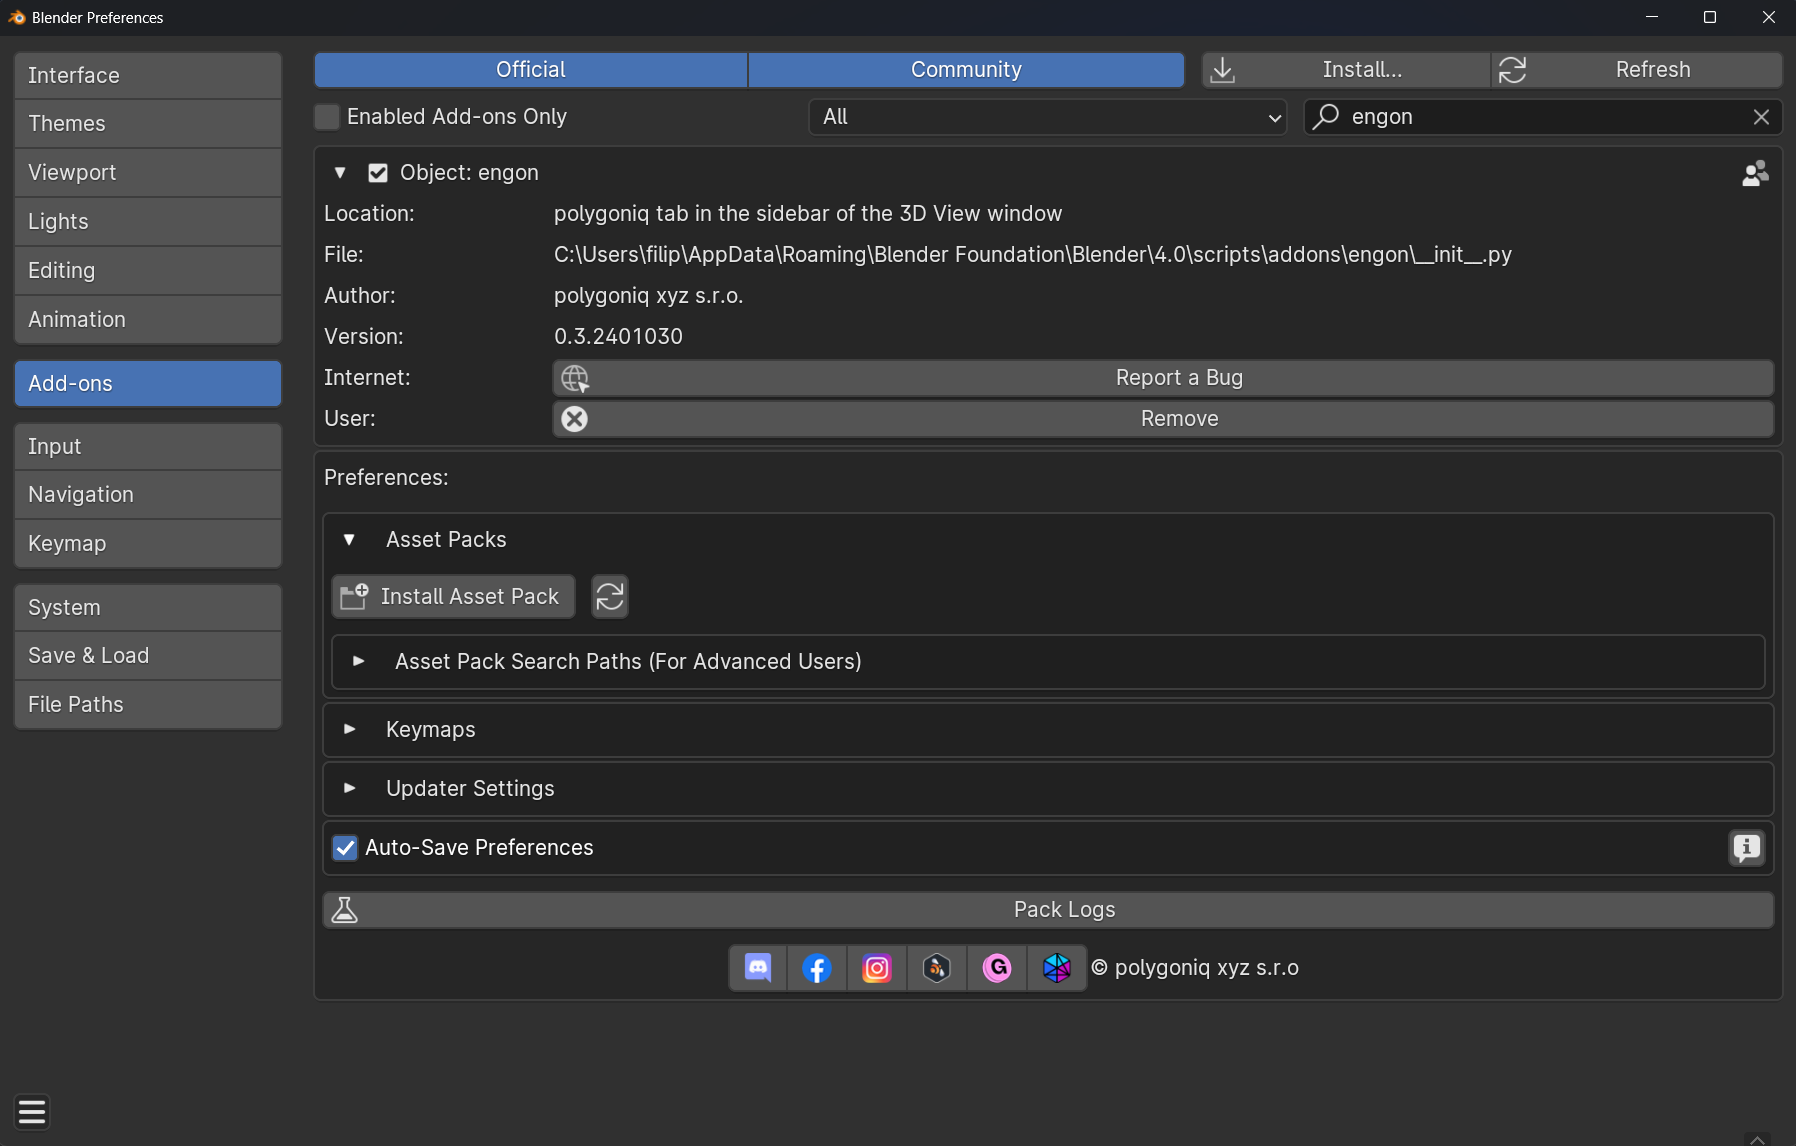Toggle the Community add-ons filter
This screenshot has height=1146, width=1796.
(966, 70)
